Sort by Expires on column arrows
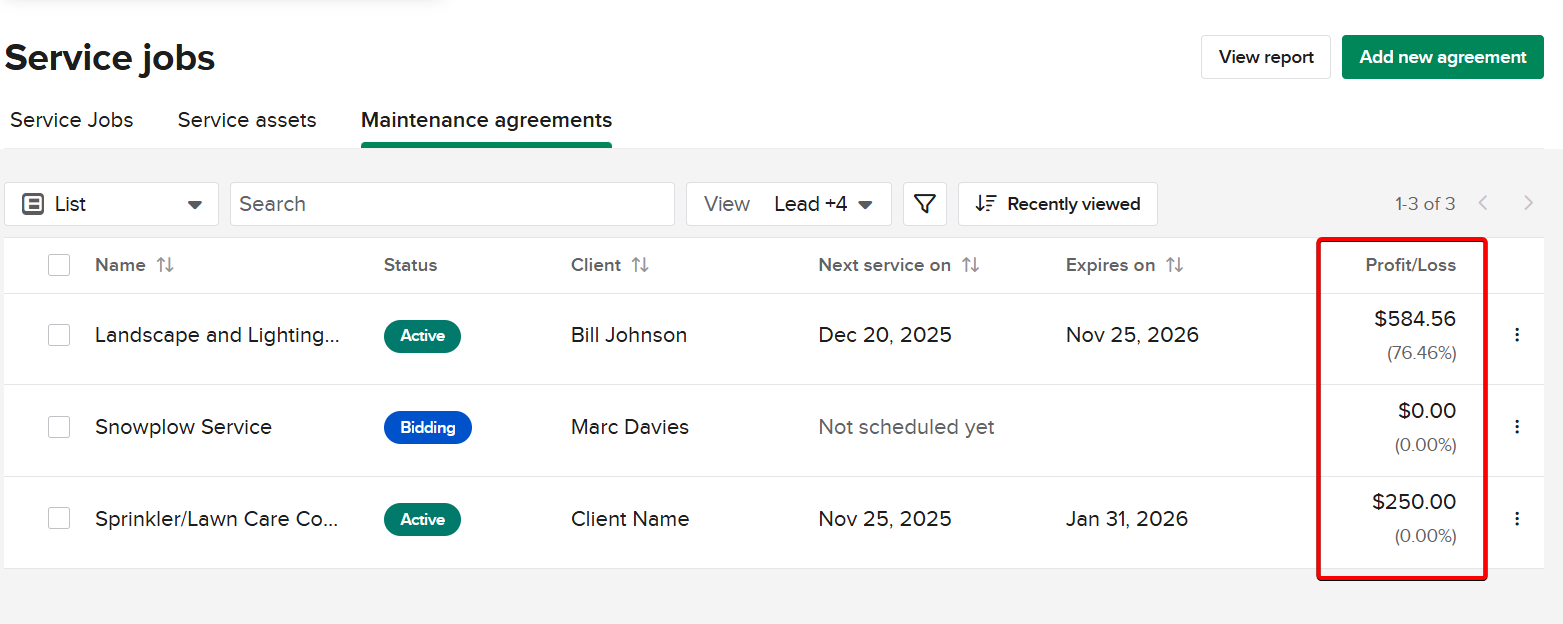 [1175, 265]
